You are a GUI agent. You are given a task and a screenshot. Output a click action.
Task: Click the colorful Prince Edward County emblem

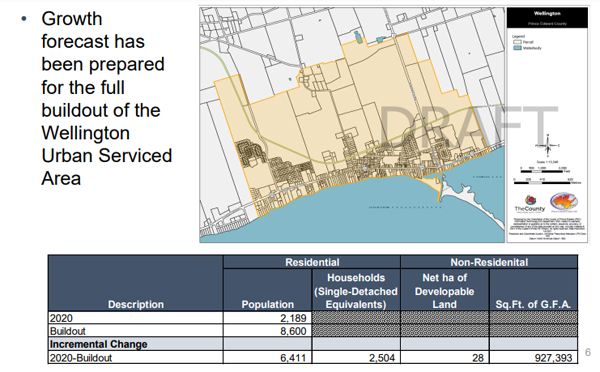tap(564, 202)
